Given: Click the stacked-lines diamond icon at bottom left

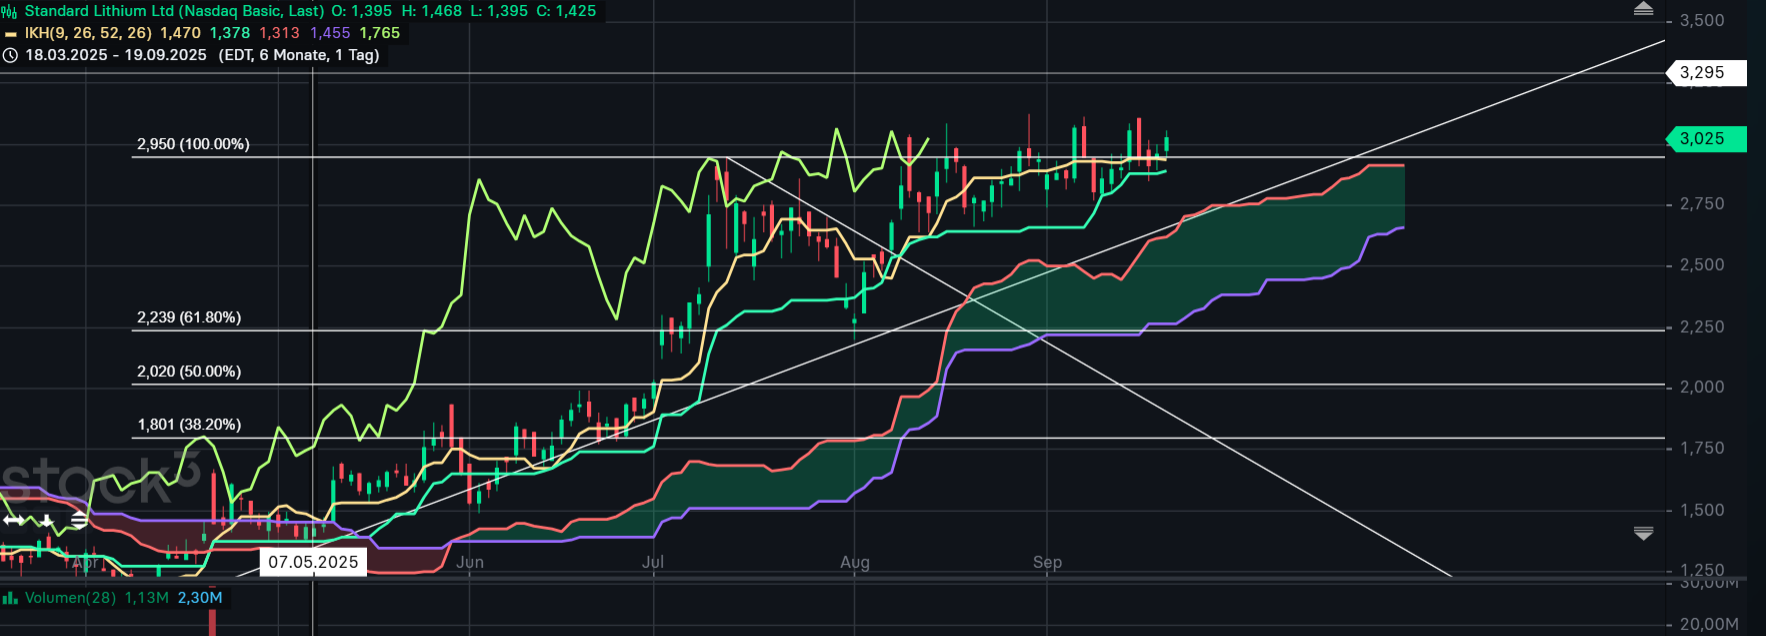Looking at the screenshot, I should click(79, 520).
